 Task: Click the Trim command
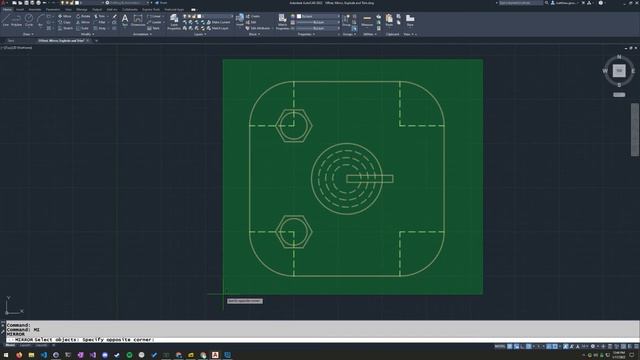(100, 16)
